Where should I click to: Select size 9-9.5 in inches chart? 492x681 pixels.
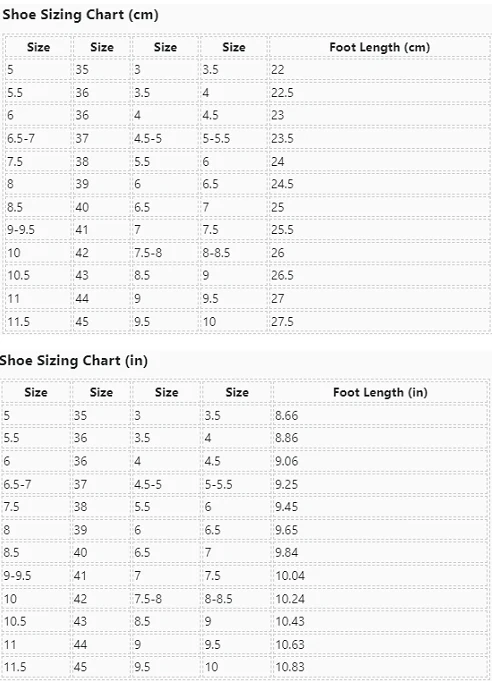pyautogui.click(x=17, y=575)
